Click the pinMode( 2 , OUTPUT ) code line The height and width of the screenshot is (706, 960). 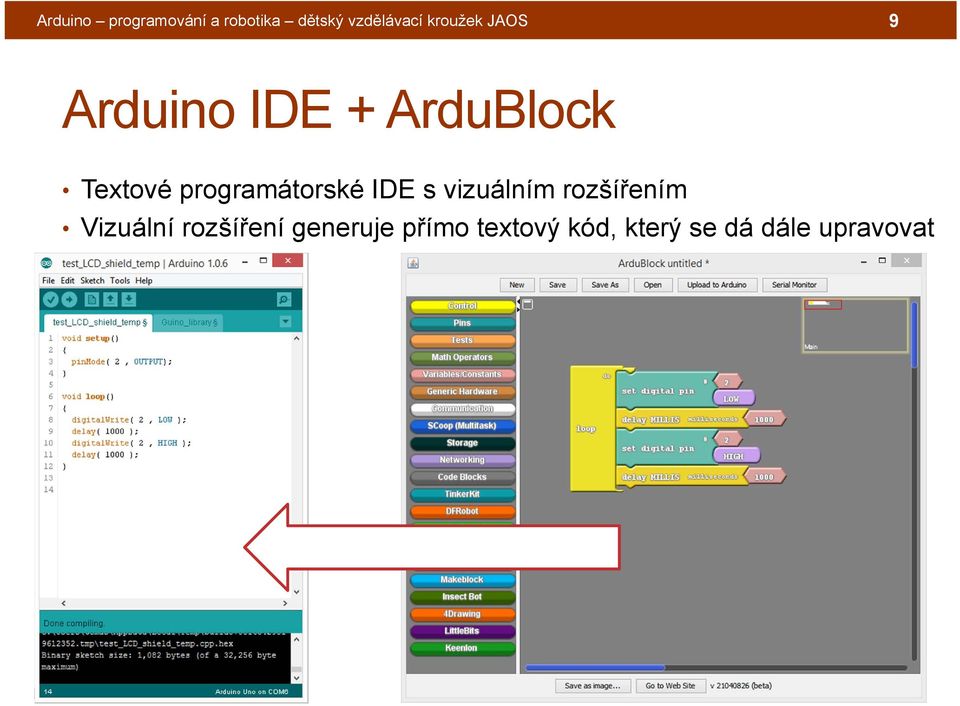tap(122, 361)
